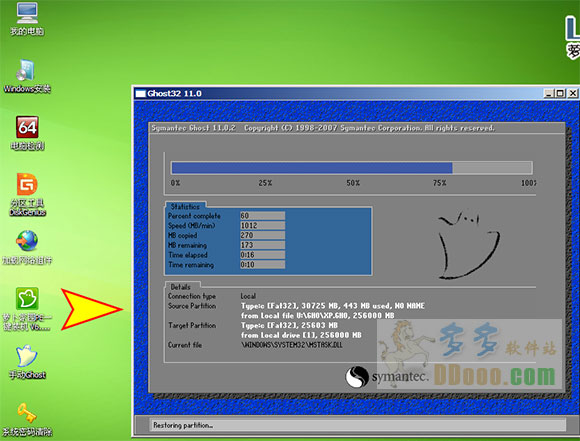Click the restore progress bar
580x441 pixels.
point(351,168)
